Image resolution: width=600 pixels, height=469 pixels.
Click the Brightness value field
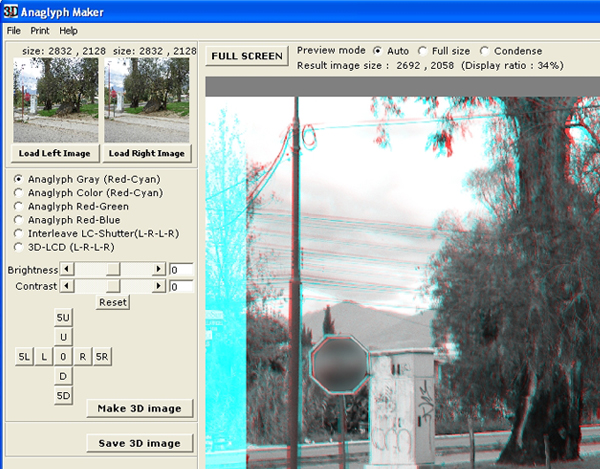pyautogui.click(x=181, y=270)
